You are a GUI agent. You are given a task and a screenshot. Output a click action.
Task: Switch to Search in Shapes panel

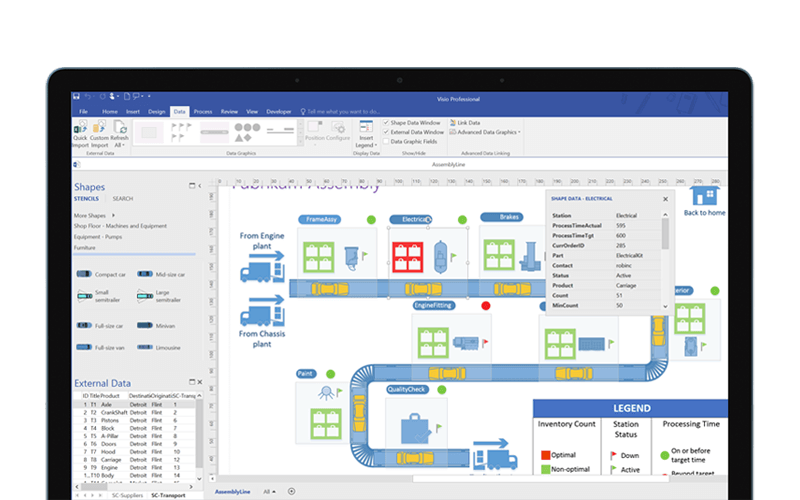point(122,199)
